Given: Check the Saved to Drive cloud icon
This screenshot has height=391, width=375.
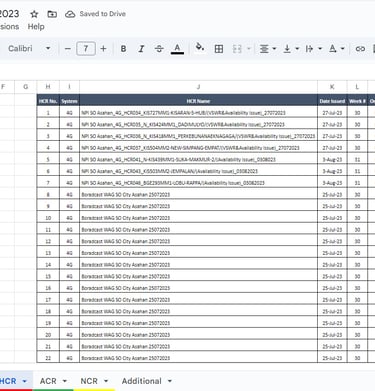Looking at the screenshot, I should [x=70, y=14].
